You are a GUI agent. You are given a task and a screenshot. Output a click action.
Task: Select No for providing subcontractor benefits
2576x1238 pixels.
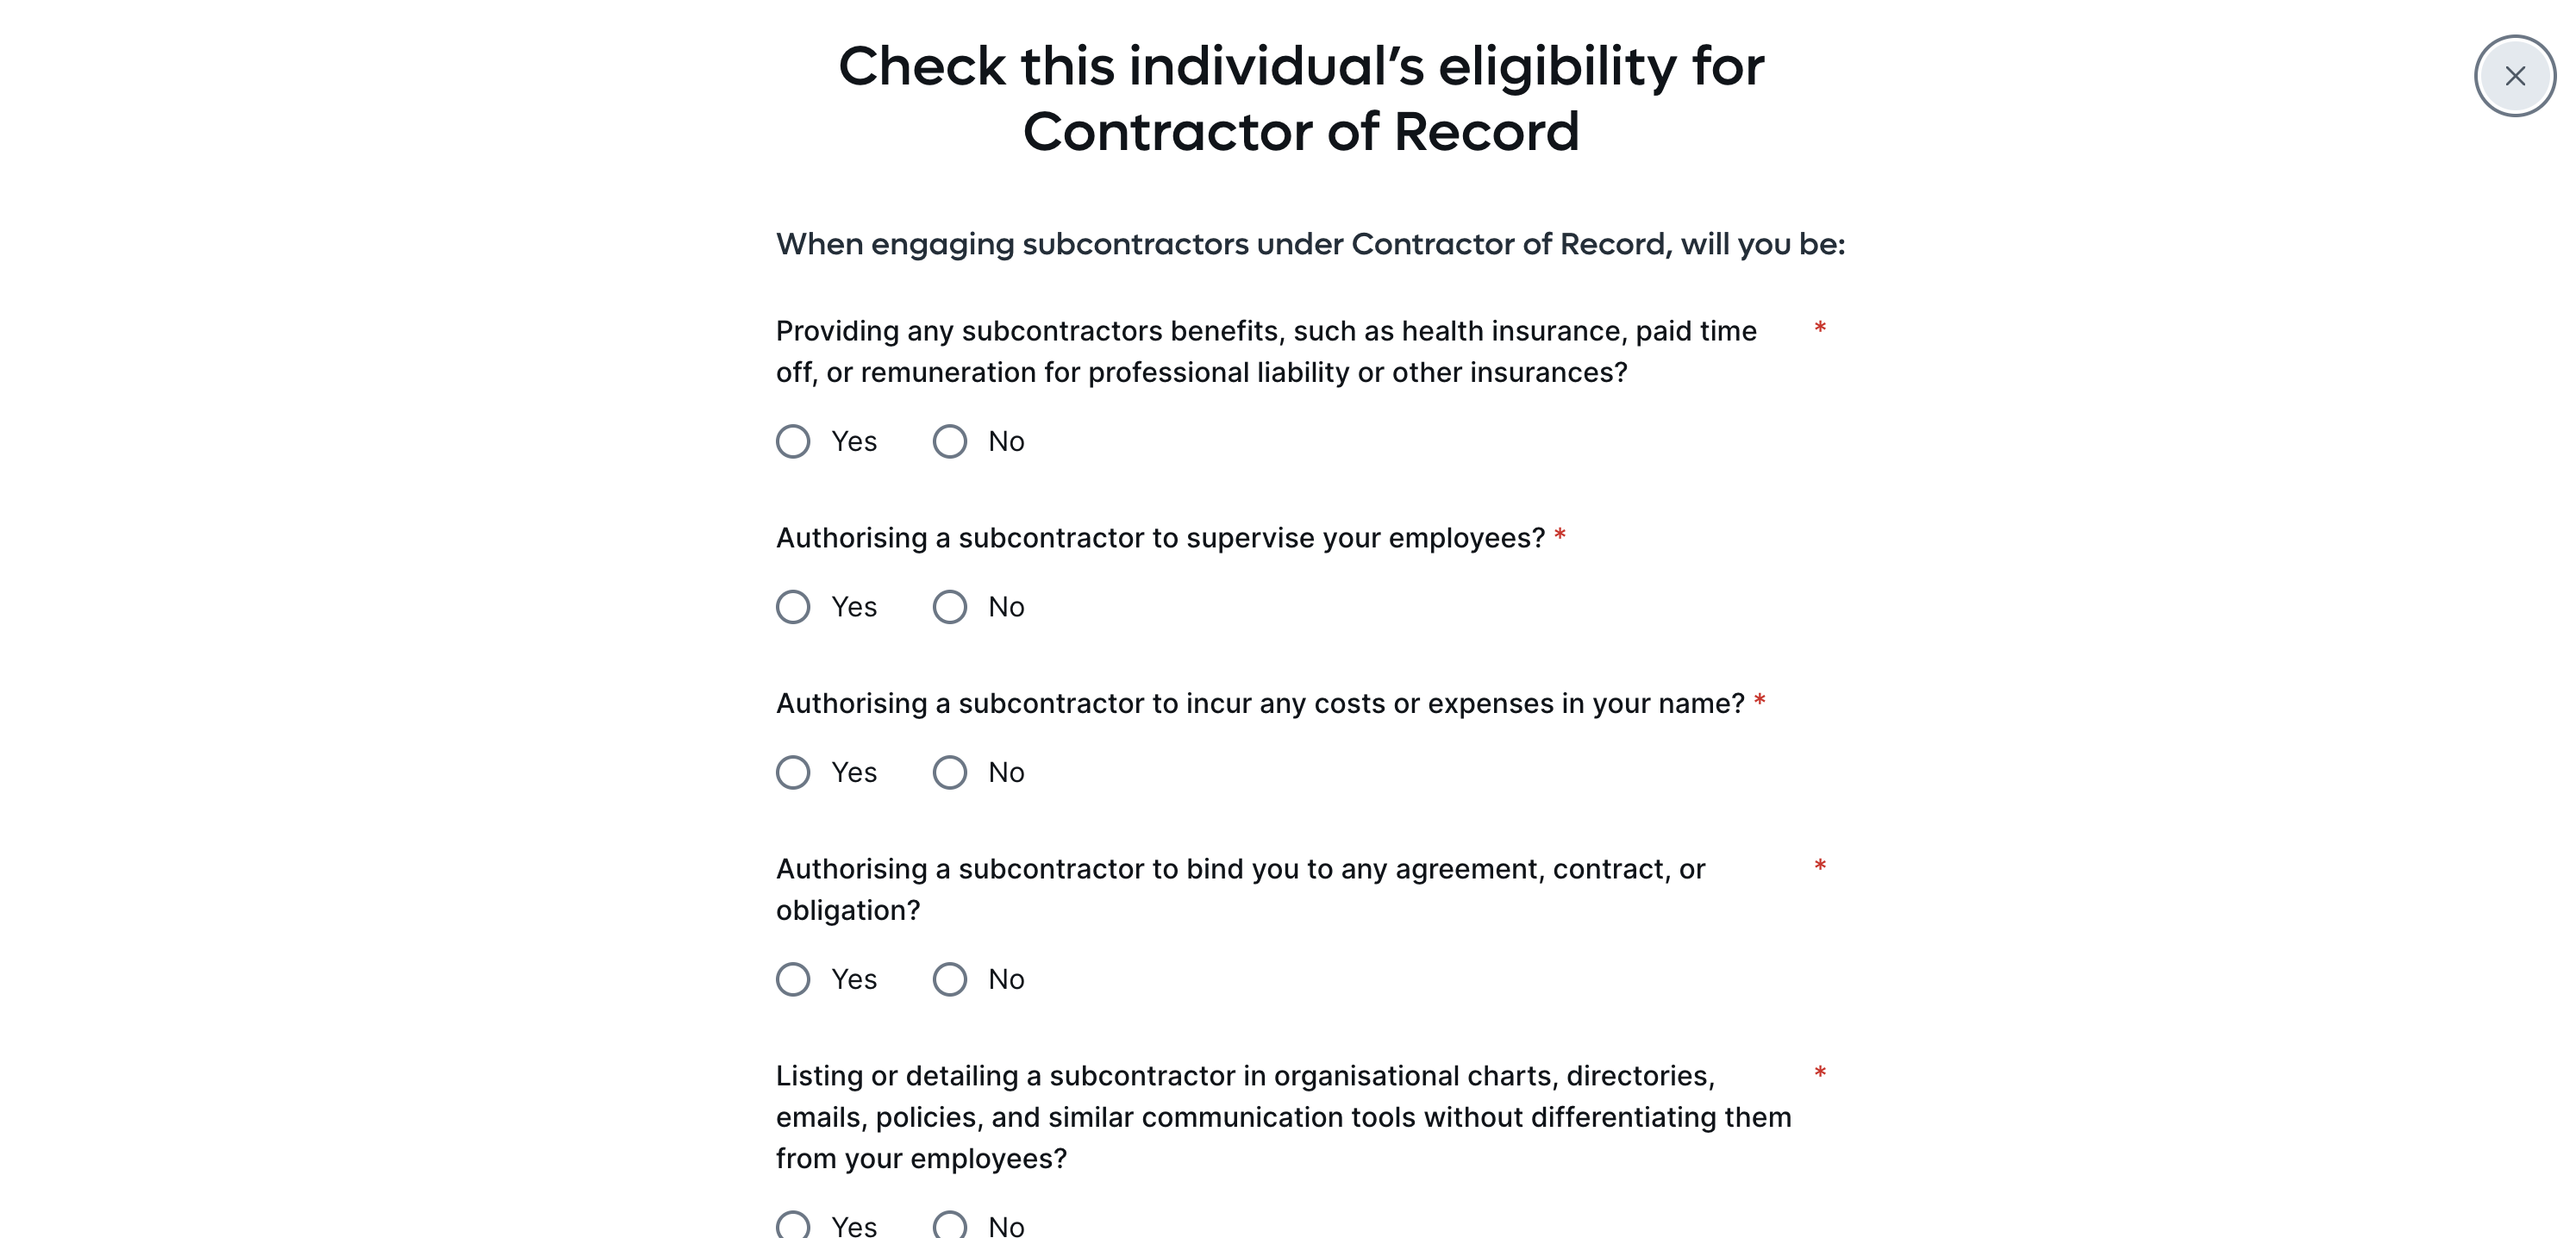[949, 441]
